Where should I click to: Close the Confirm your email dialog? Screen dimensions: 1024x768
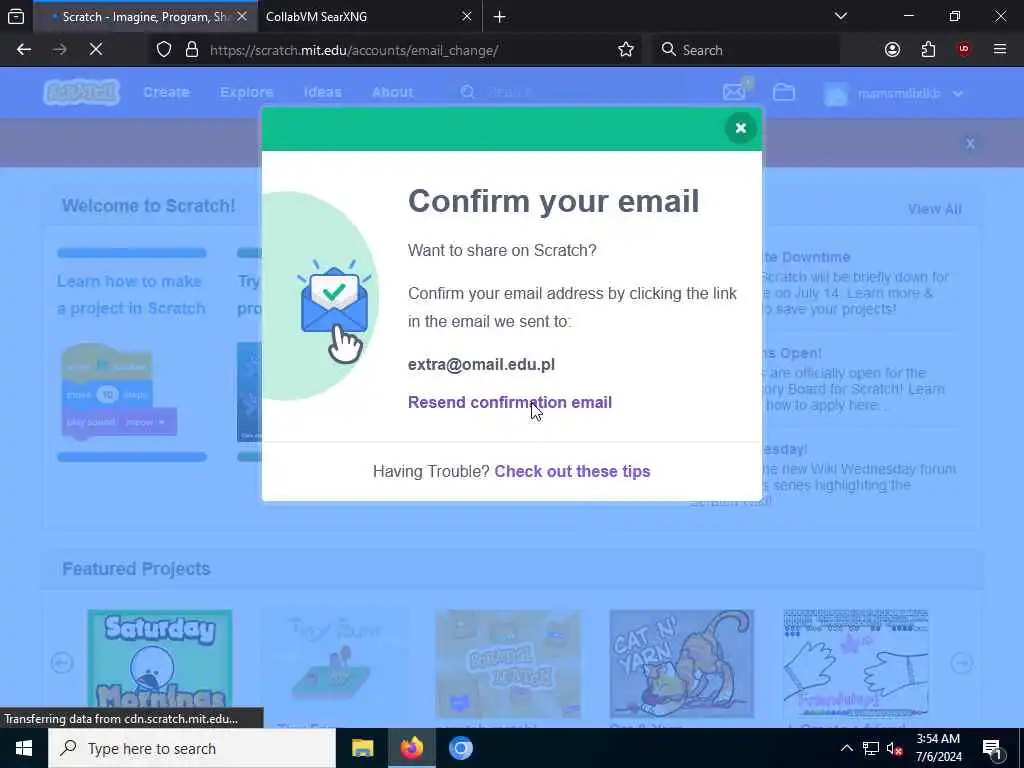[741, 128]
